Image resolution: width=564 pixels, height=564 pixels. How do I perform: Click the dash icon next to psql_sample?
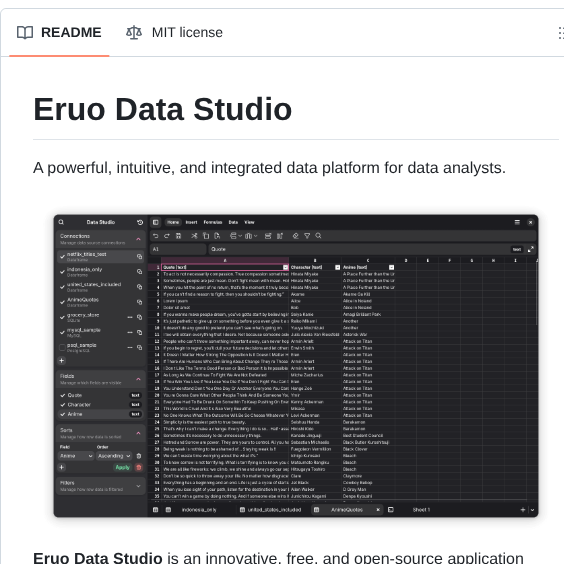pyautogui.click(x=130, y=347)
